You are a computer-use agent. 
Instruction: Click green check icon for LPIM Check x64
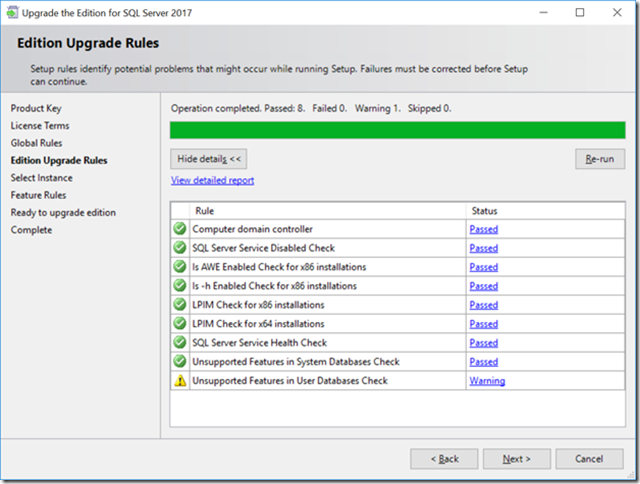180,324
